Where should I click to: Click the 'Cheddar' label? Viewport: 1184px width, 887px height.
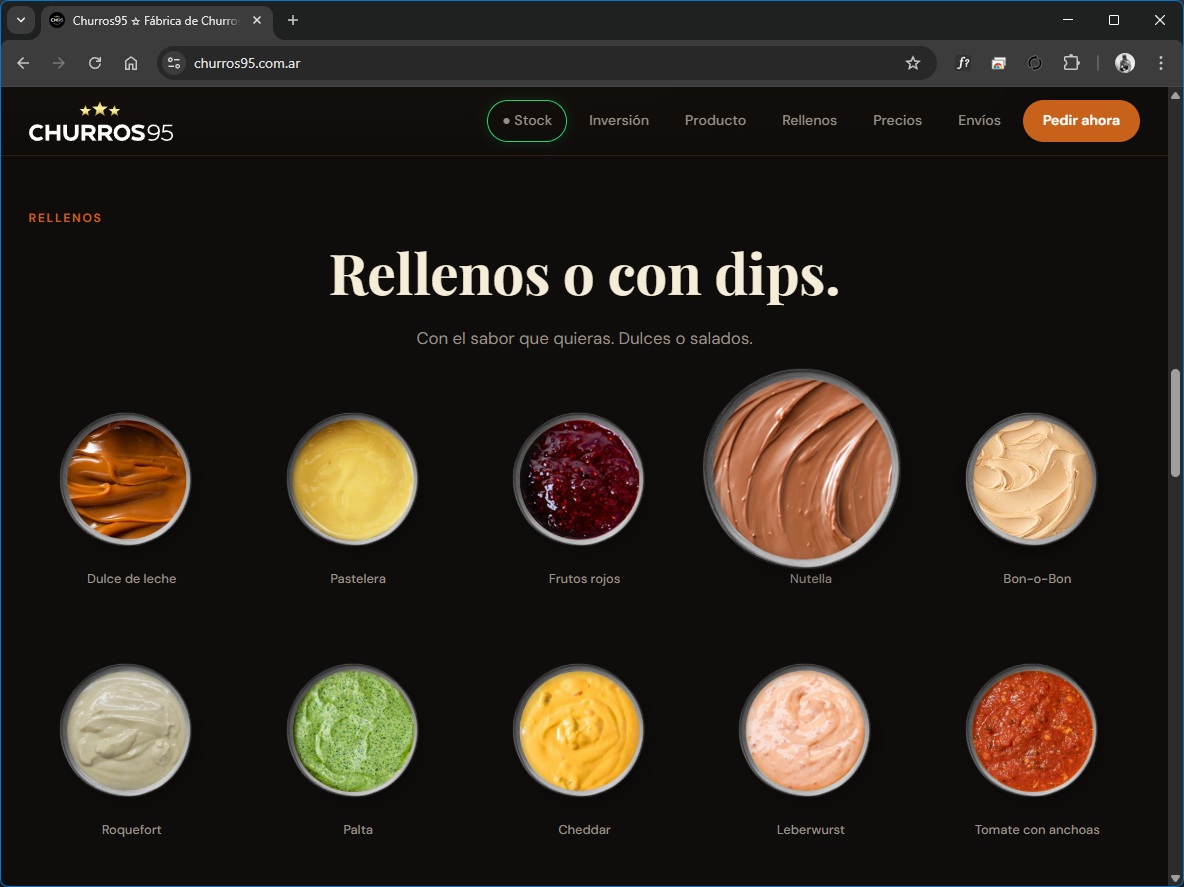(584, 830)
